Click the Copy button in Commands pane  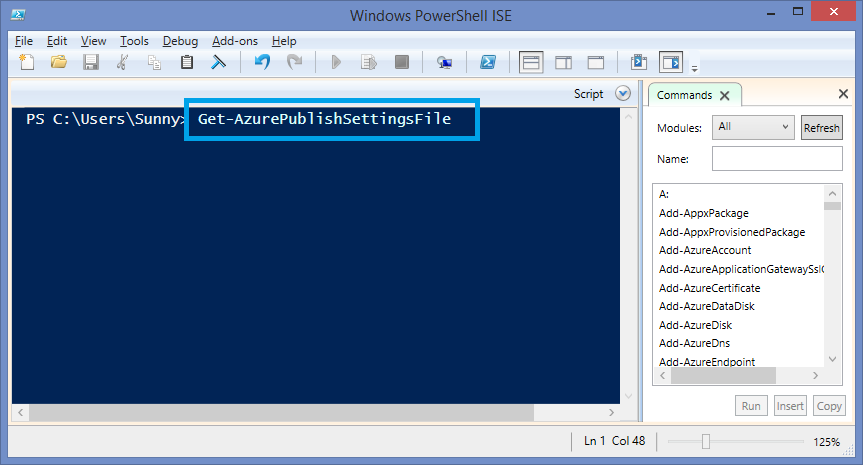click(829, 406)
